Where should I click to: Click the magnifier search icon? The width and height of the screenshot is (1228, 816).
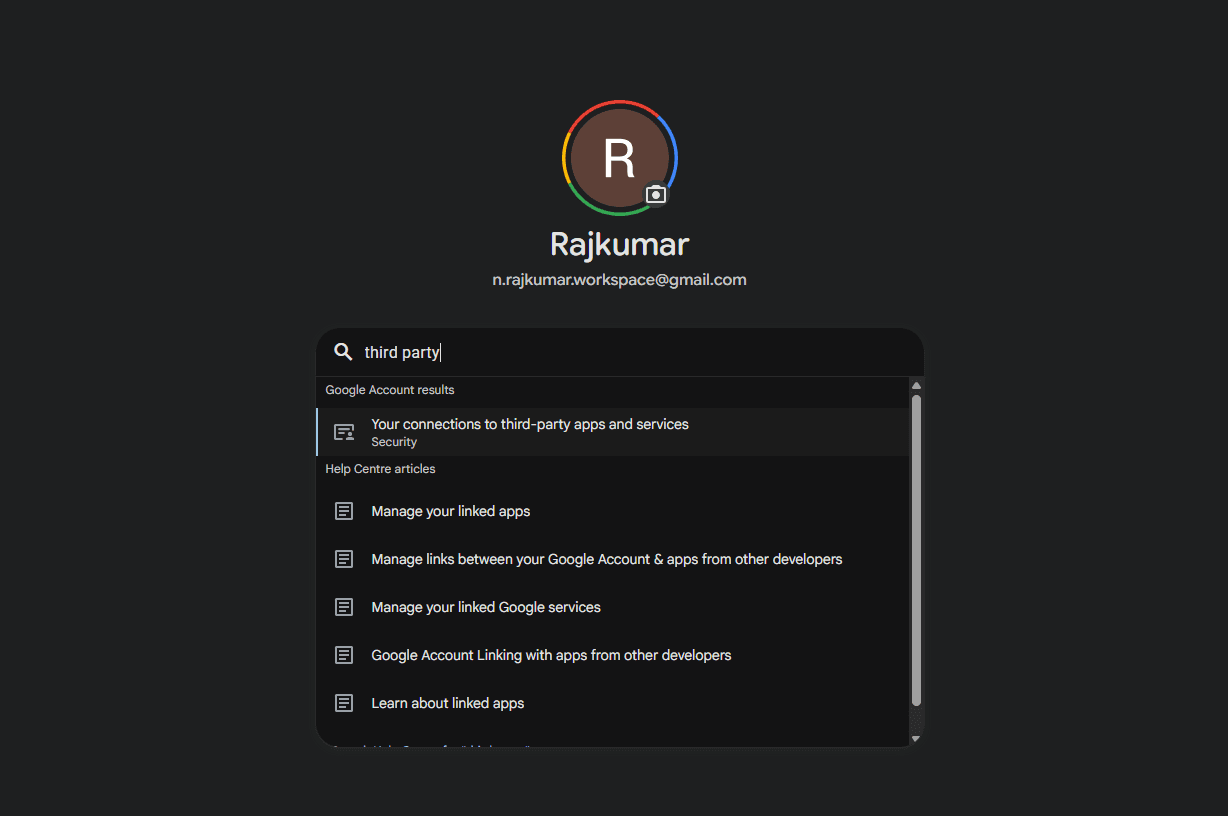tap(343, 352)
